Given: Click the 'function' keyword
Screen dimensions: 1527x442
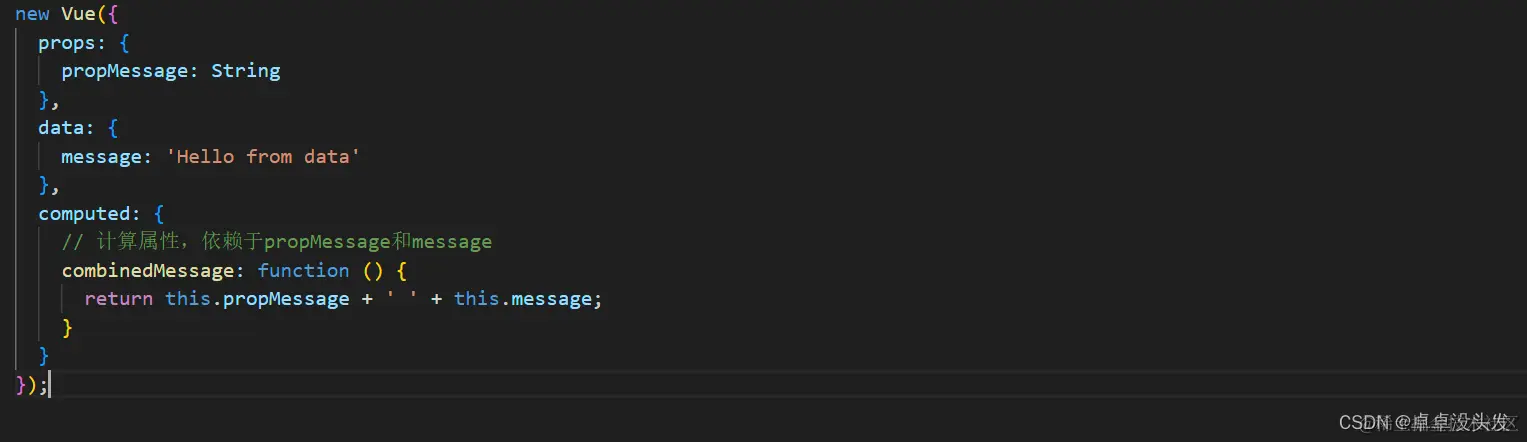Looking at the screenshot, I should coord(303,271).
